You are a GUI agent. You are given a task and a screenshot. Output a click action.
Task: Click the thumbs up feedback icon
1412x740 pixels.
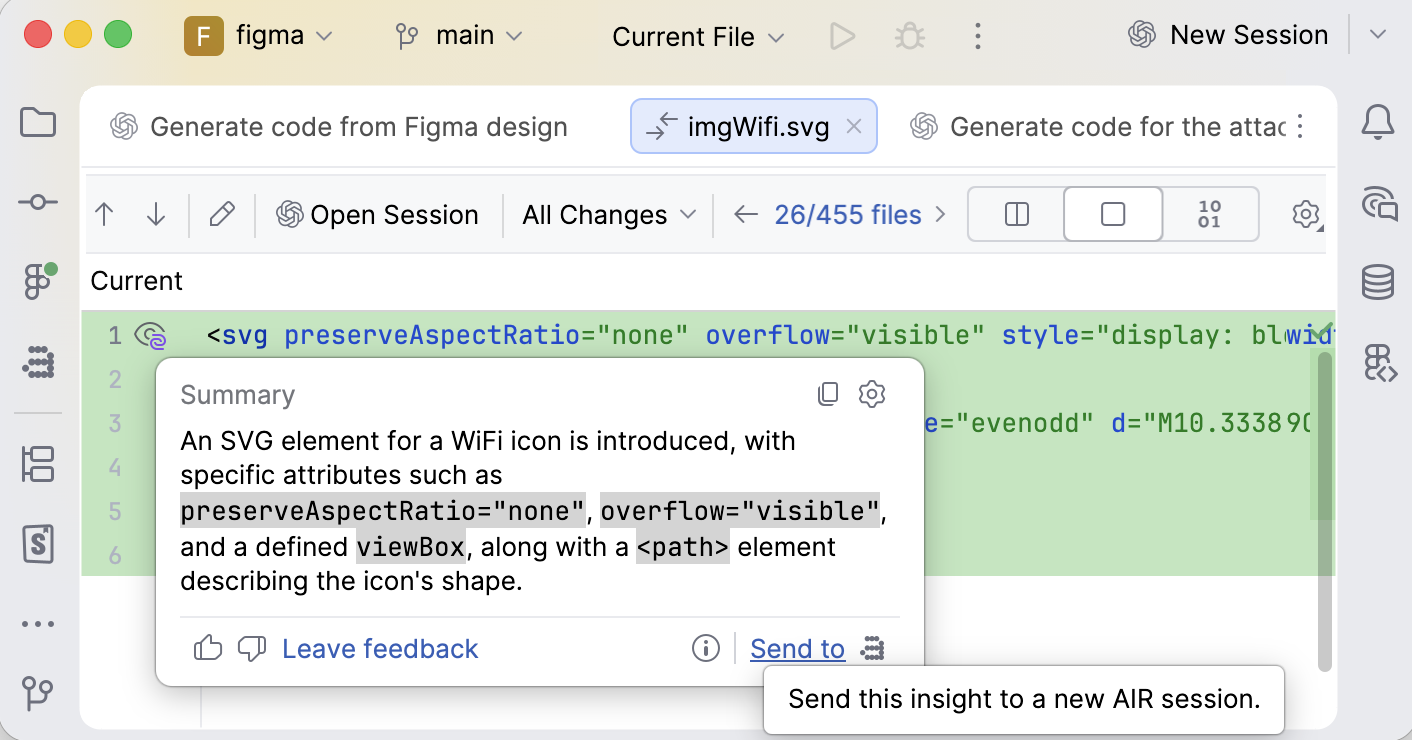(x=208, y=649)
